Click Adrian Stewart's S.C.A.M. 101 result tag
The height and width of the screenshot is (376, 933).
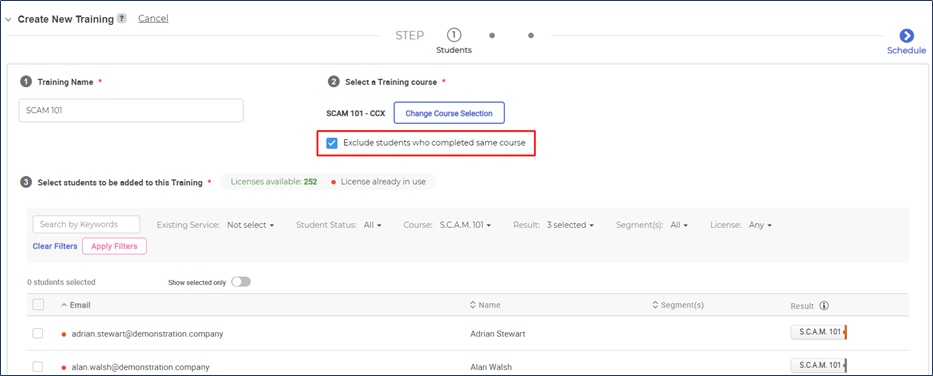point(819,332)
